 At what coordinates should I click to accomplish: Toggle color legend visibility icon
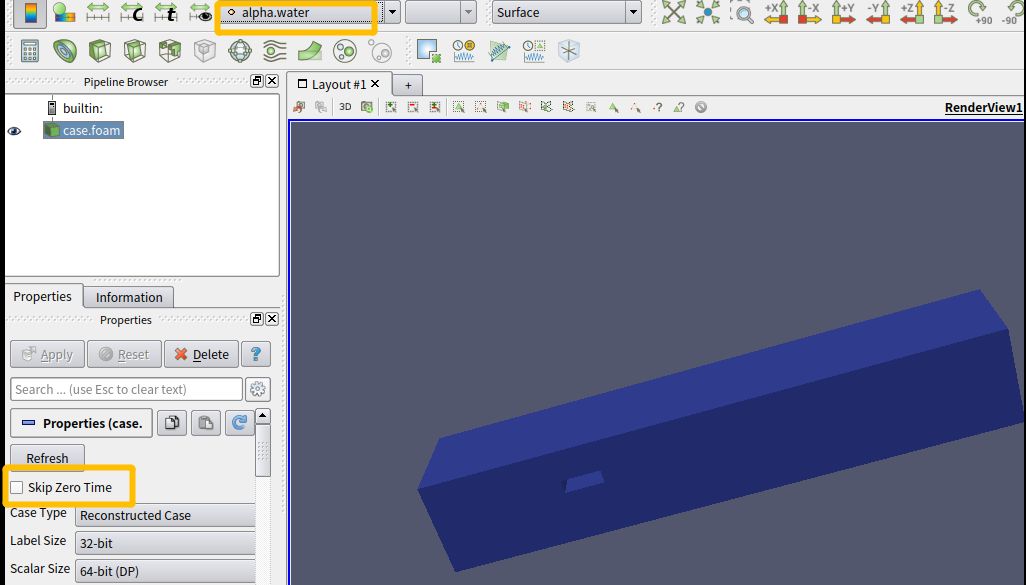pos(30,13)
